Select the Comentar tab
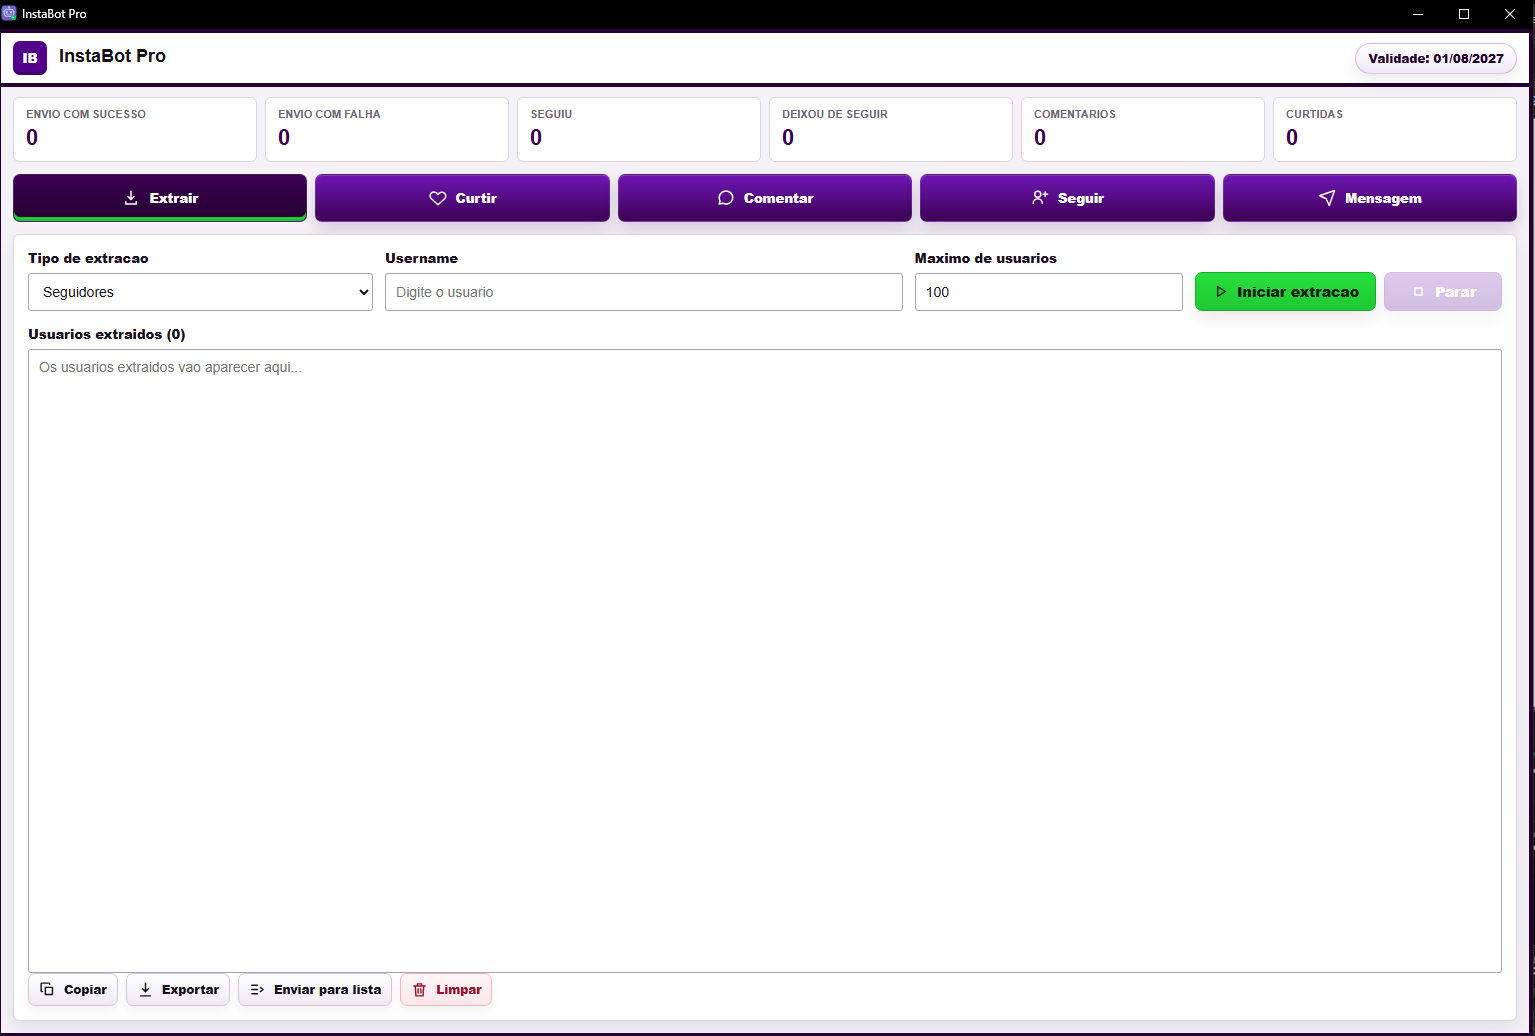The height and width of the screenshot is (1036, 1535). [x=765, y=198]
